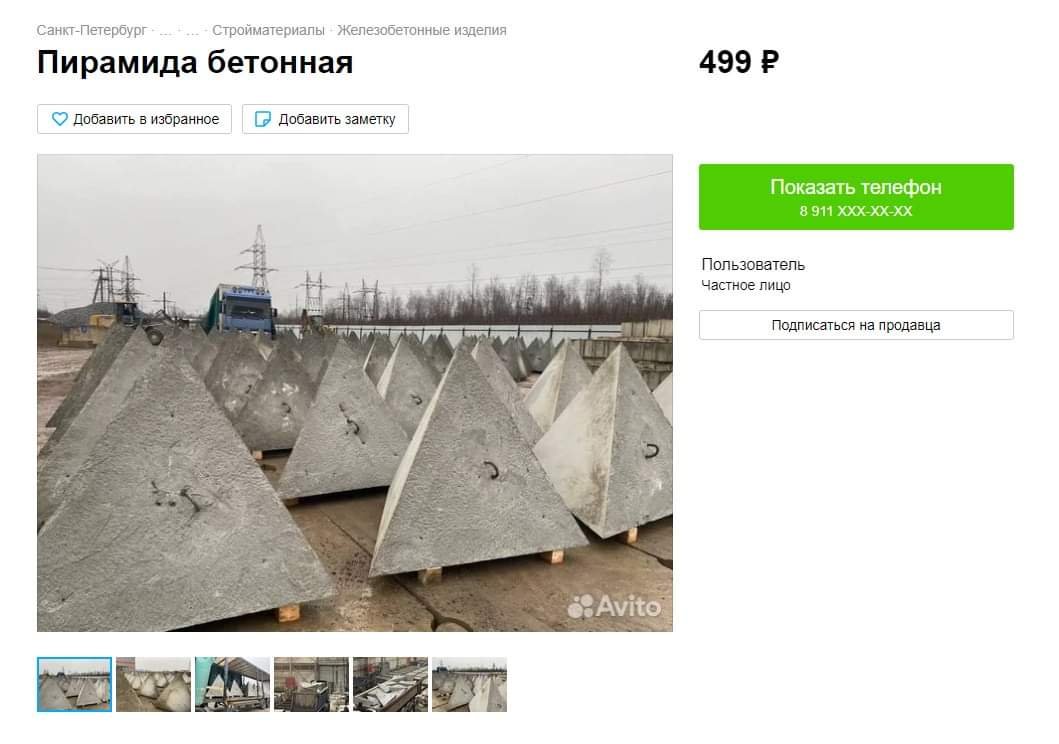View the fourth thumbnail showing workshop interior
Screen dimensions: 1059x744
(x=311, y=684)
